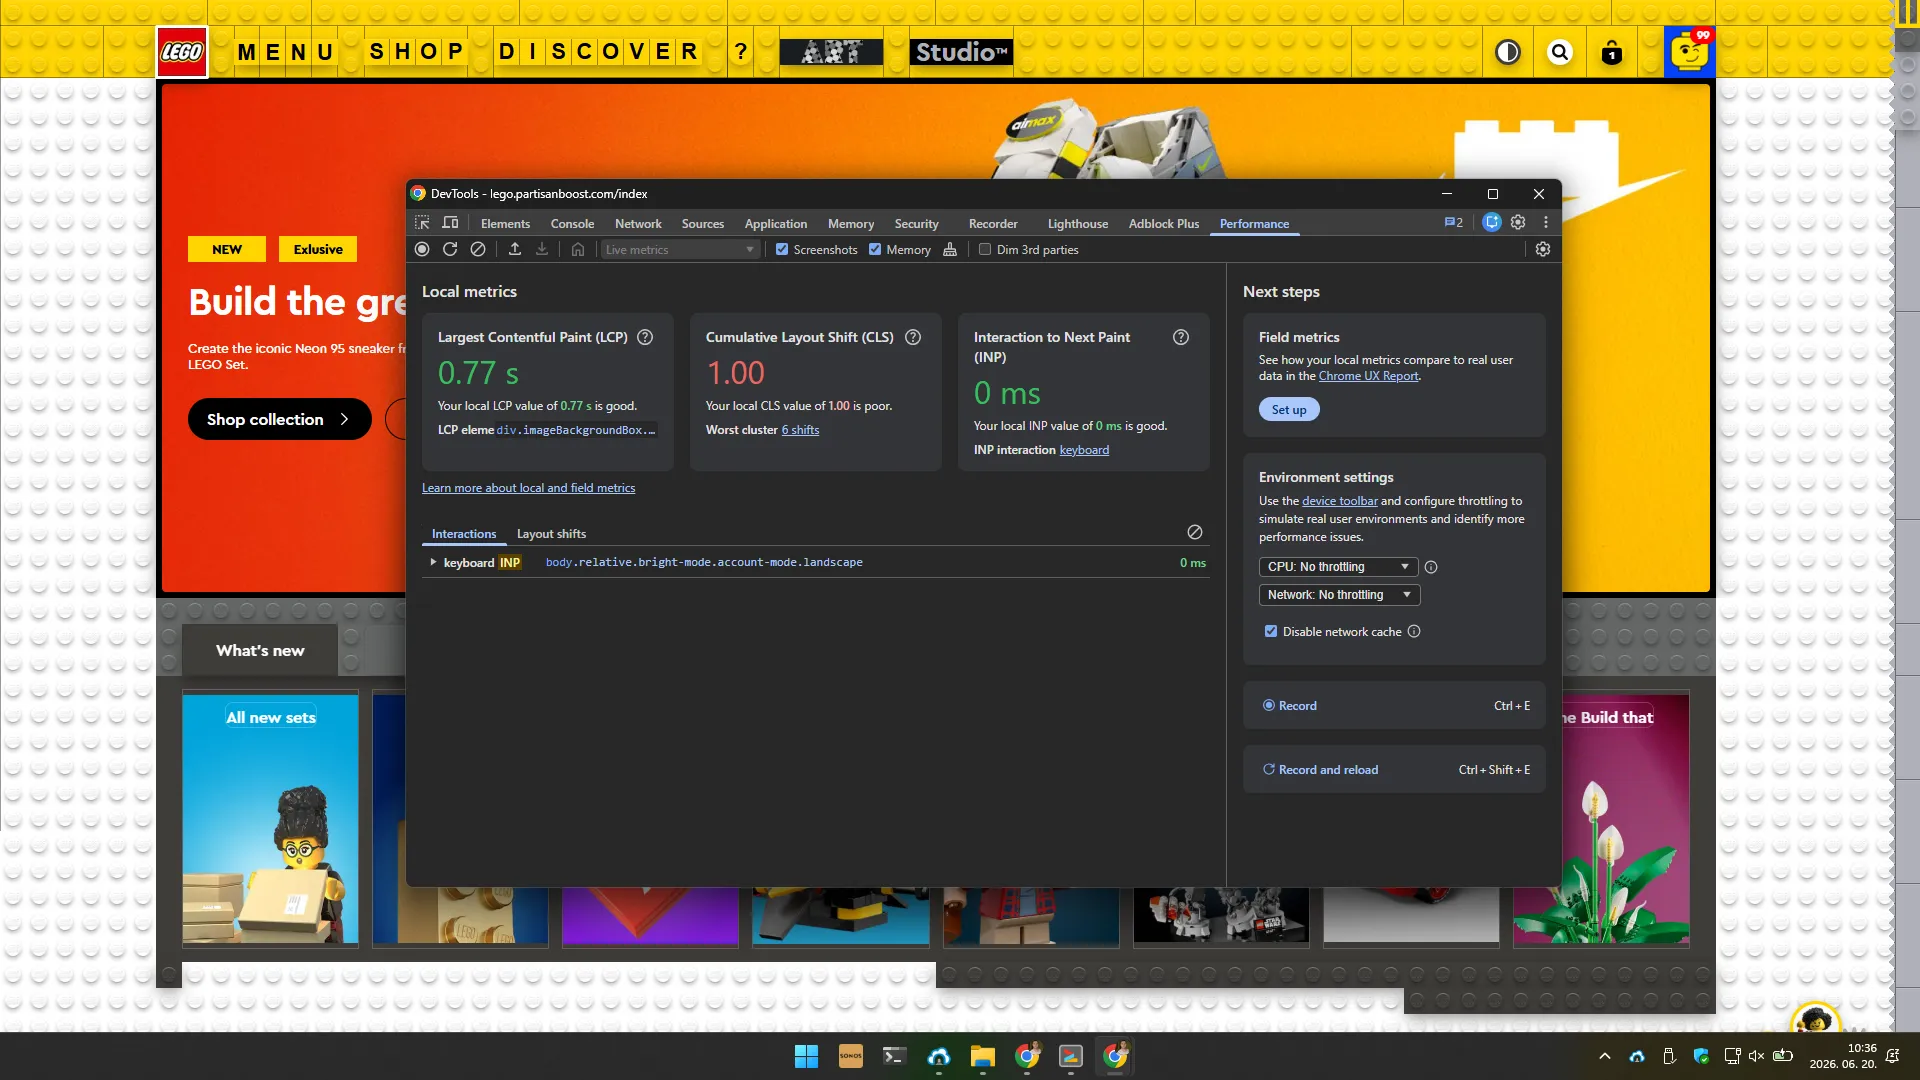
Task: Switch to the Elements tab
Action: (505, 223)
